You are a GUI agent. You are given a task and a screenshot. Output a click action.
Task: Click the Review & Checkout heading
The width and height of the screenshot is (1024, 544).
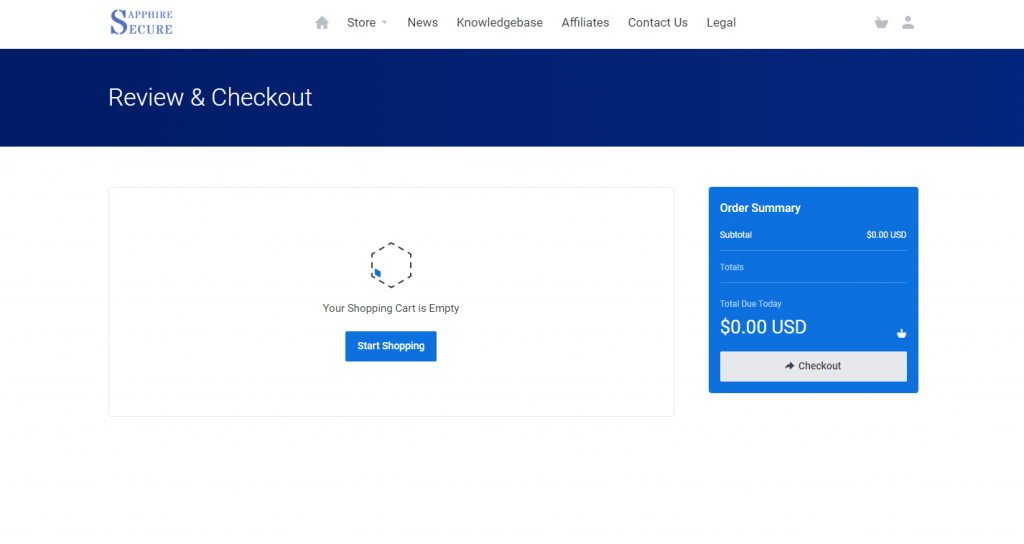click(x=210, y=97)
